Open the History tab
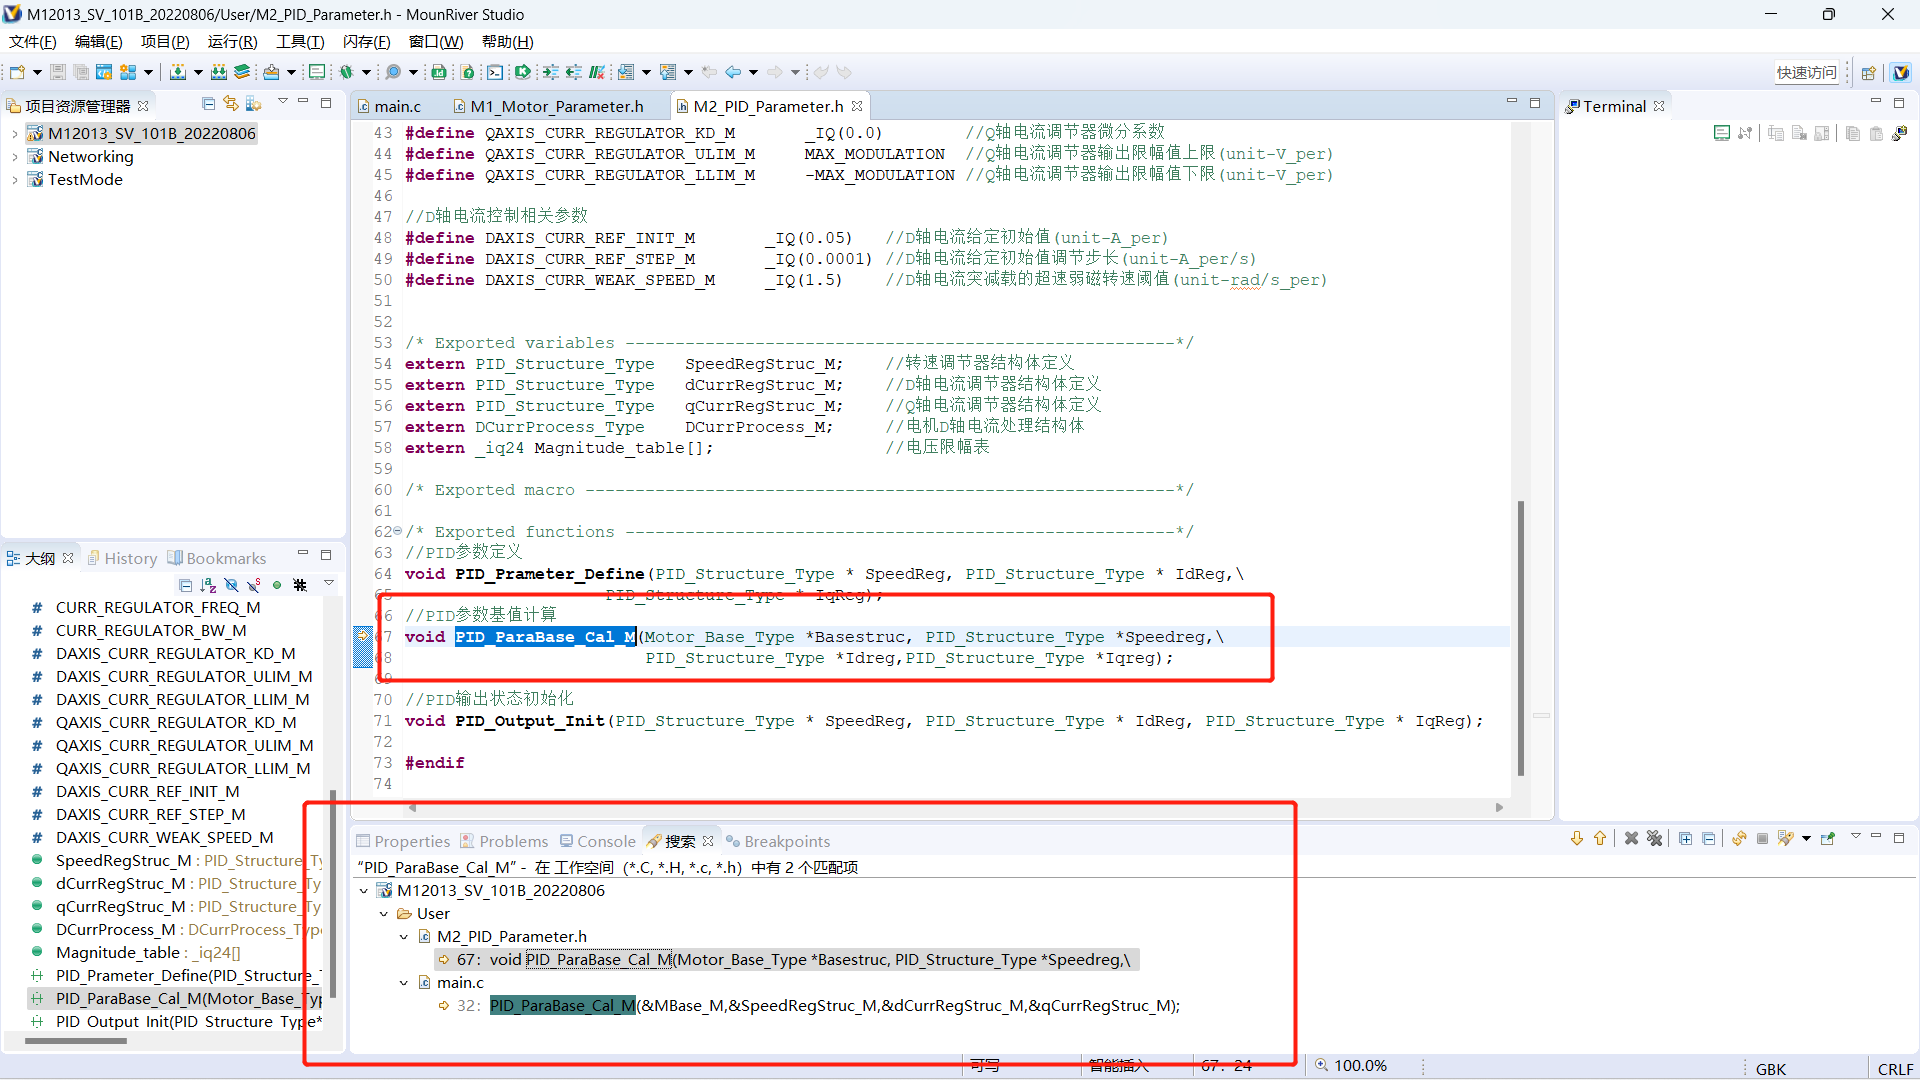The height and width of the screenshot is (1080, 1920). tap(122, 558)
